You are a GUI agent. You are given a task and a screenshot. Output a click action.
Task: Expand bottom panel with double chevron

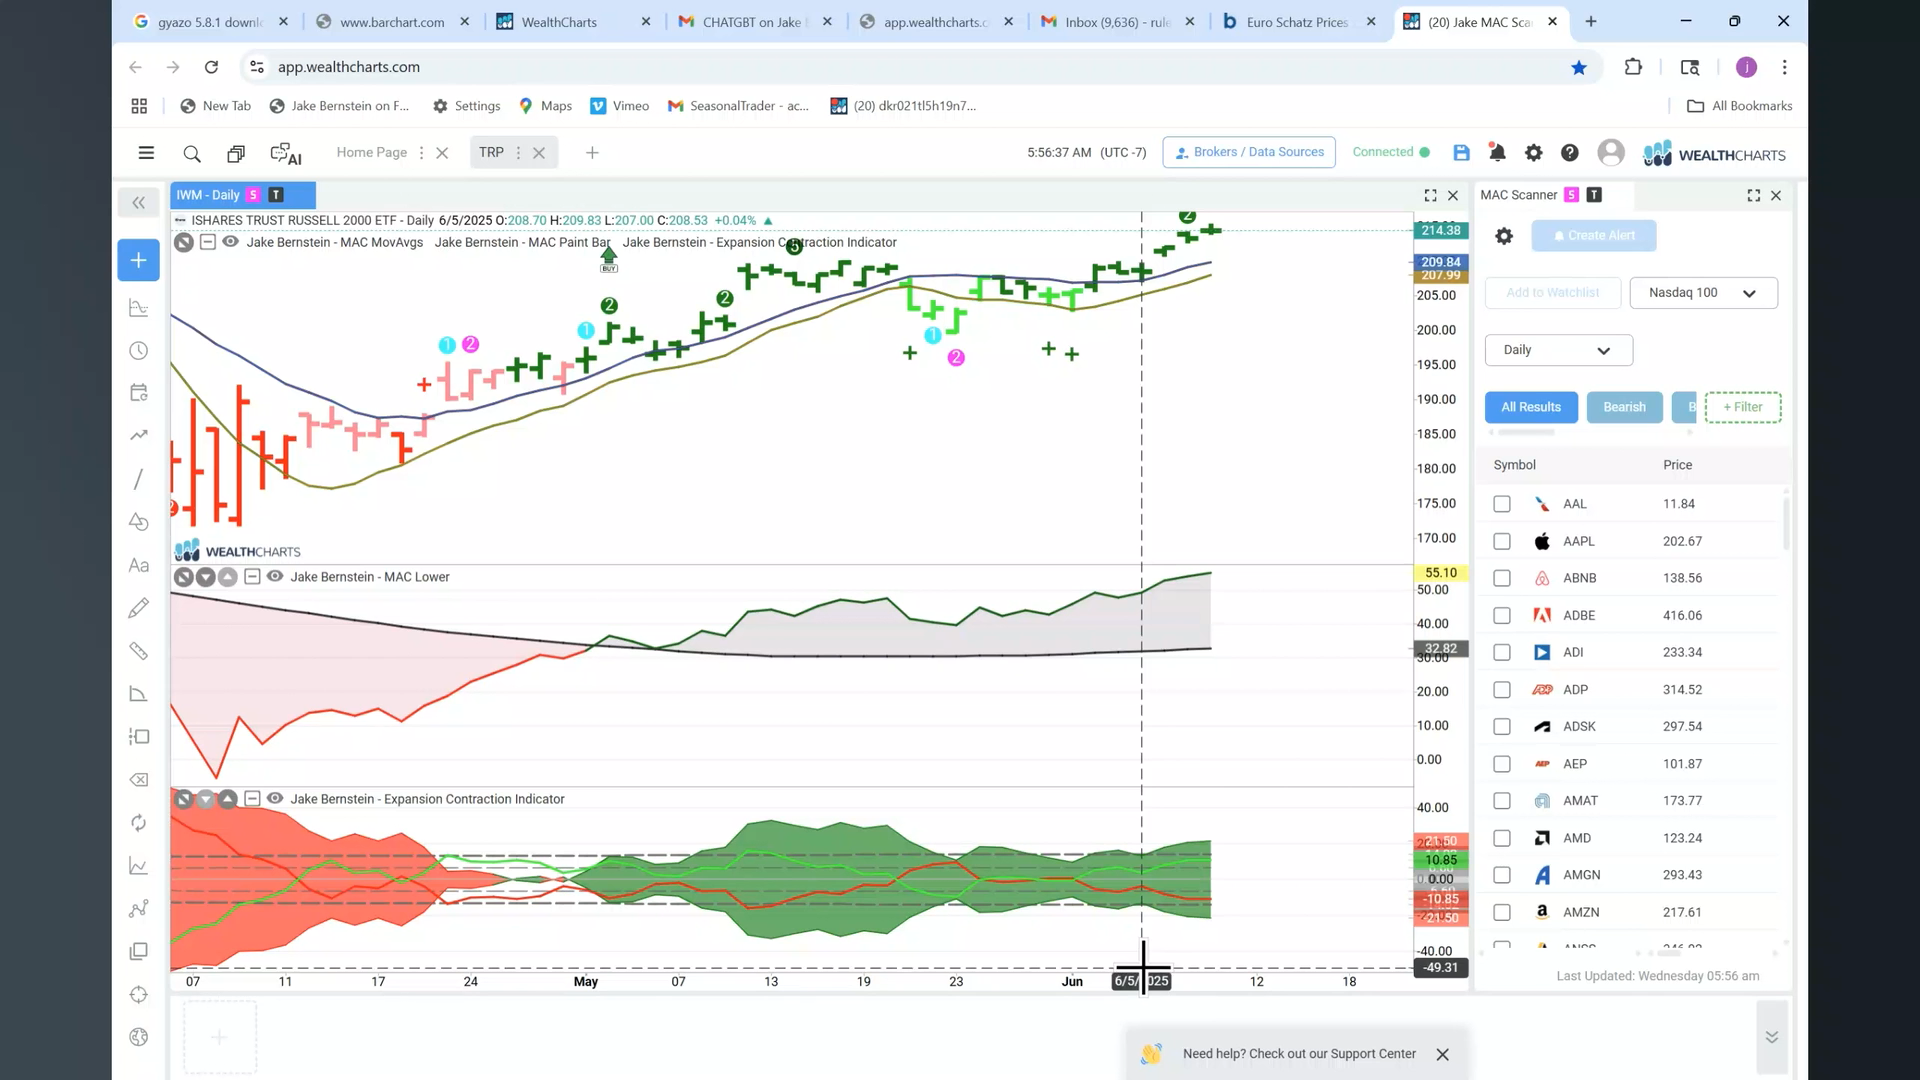click(x=1771, y=1038)
